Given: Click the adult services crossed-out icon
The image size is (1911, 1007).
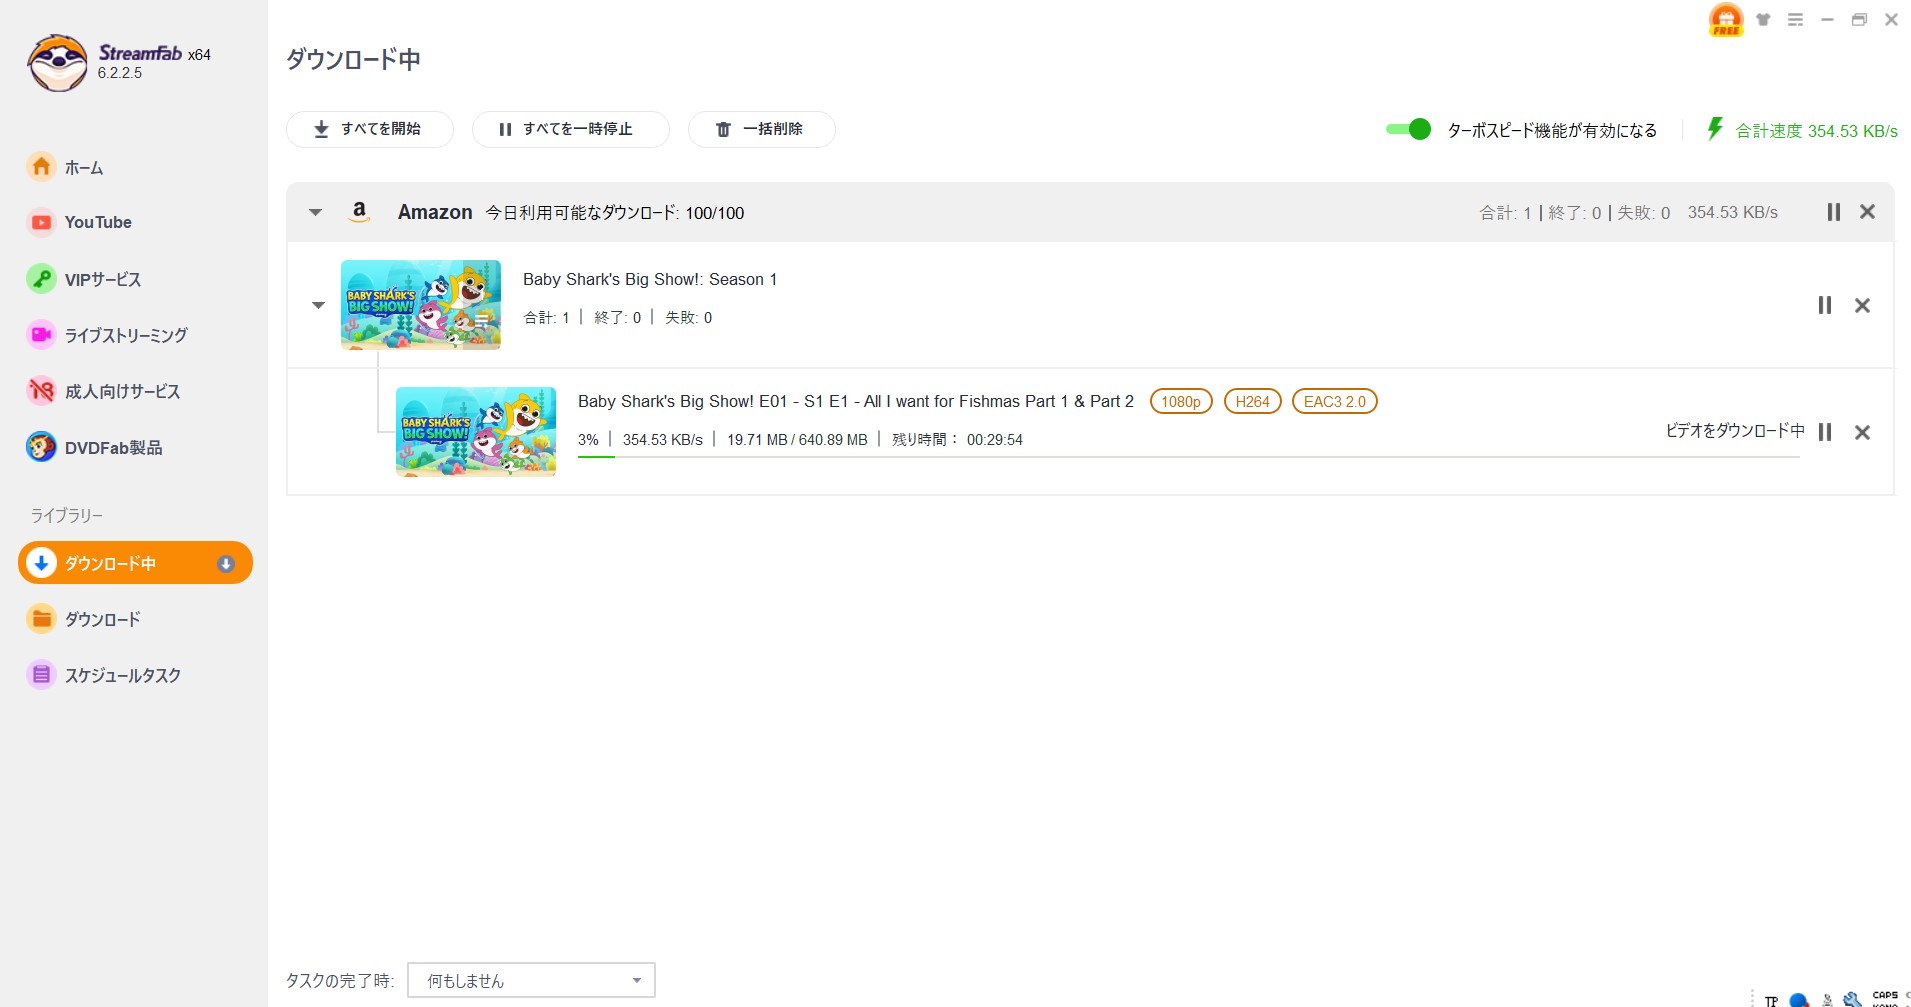Looking at the screenshot, I should point(41,391).
